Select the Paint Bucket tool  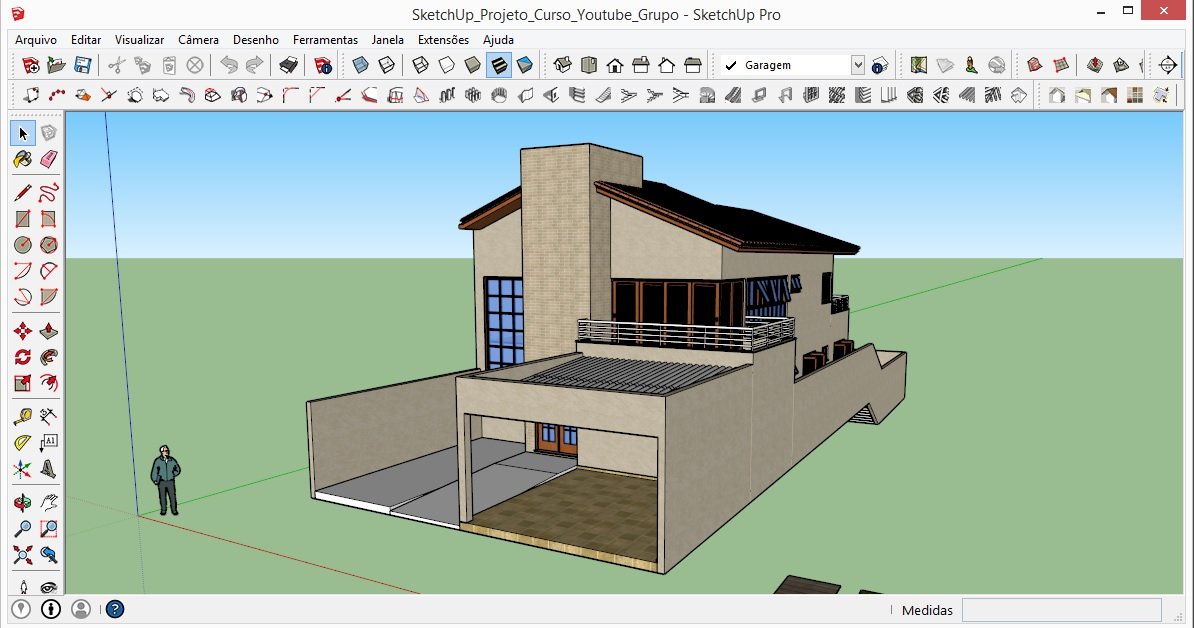(x=23, y=159)
